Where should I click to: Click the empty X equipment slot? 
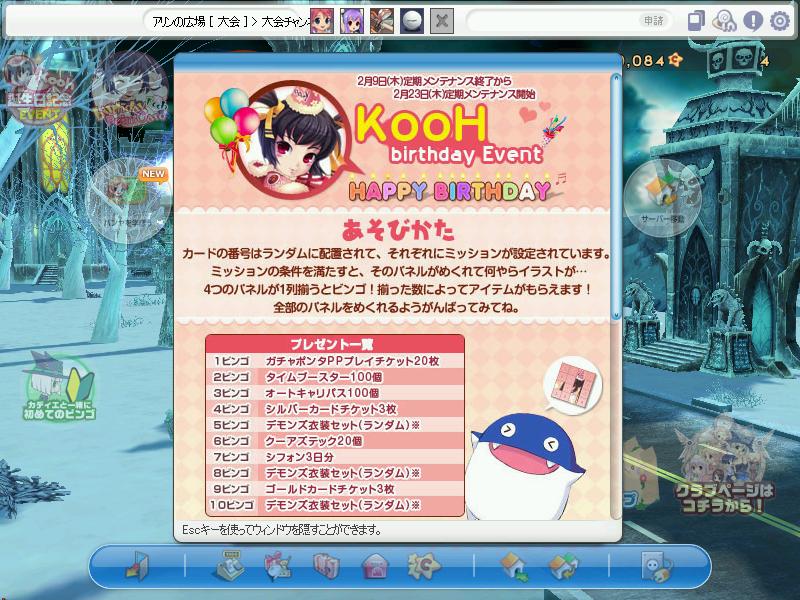tap(442, 21)
